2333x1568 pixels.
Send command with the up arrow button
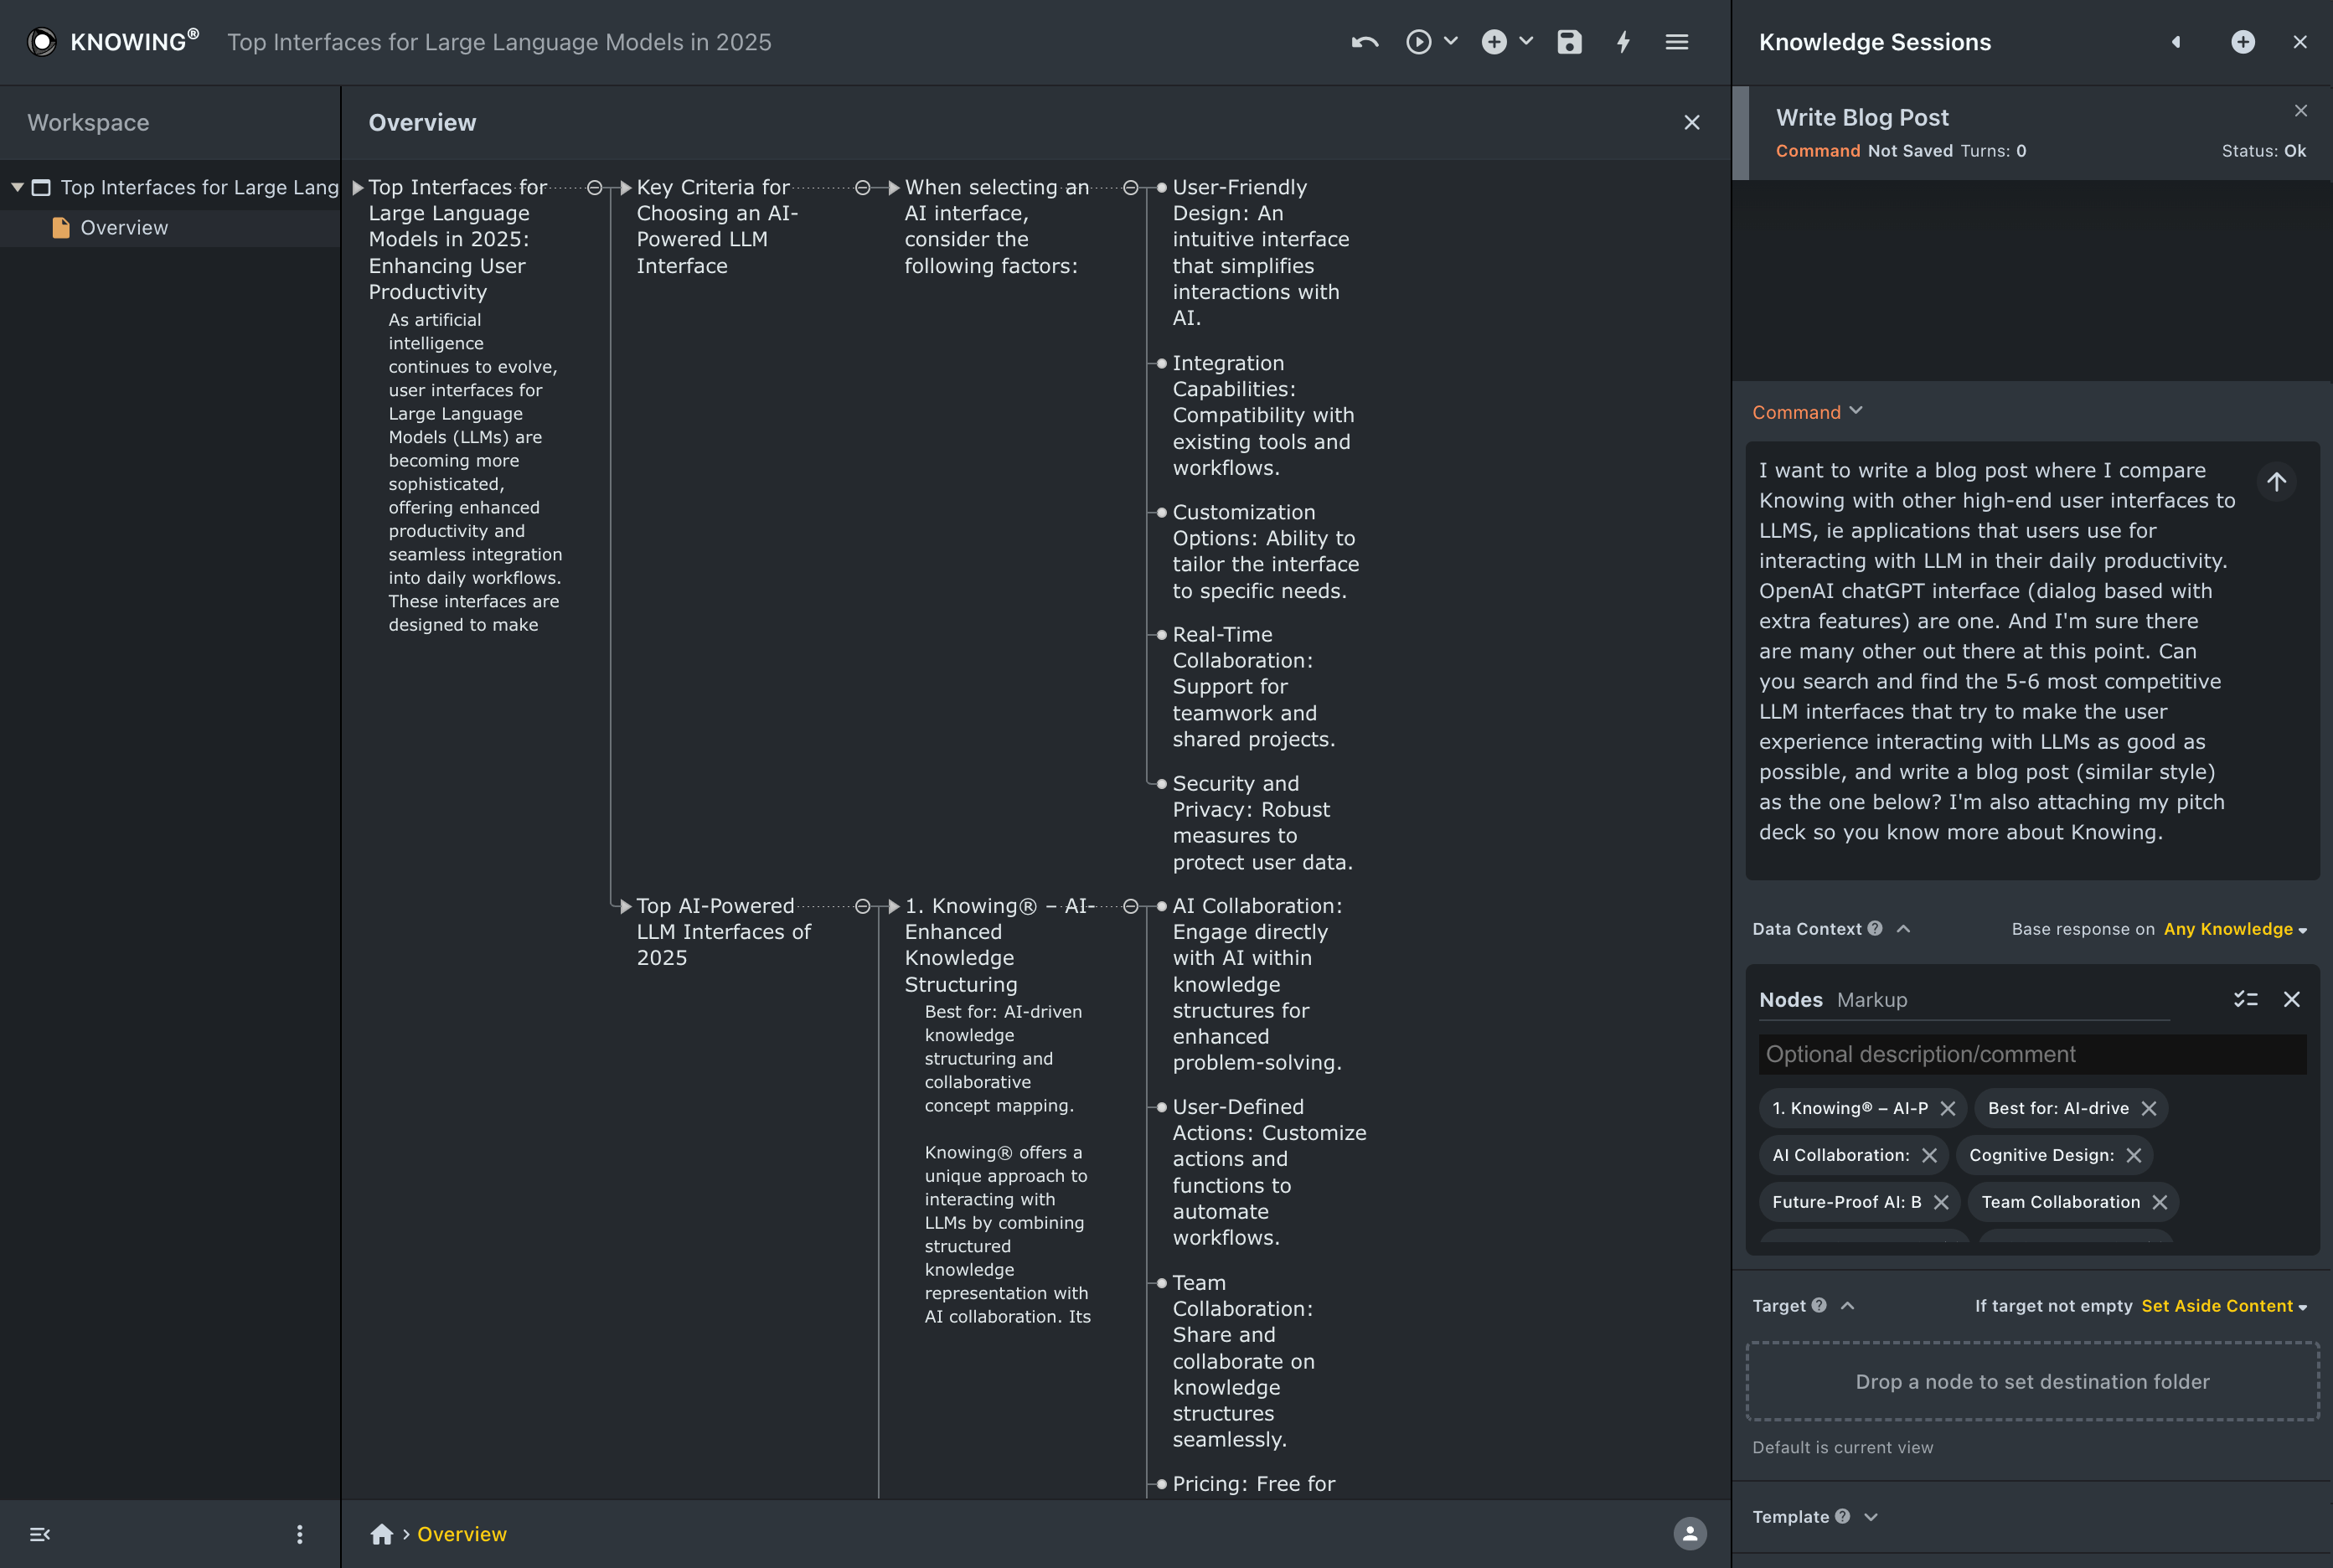(x=2277, y=482)
